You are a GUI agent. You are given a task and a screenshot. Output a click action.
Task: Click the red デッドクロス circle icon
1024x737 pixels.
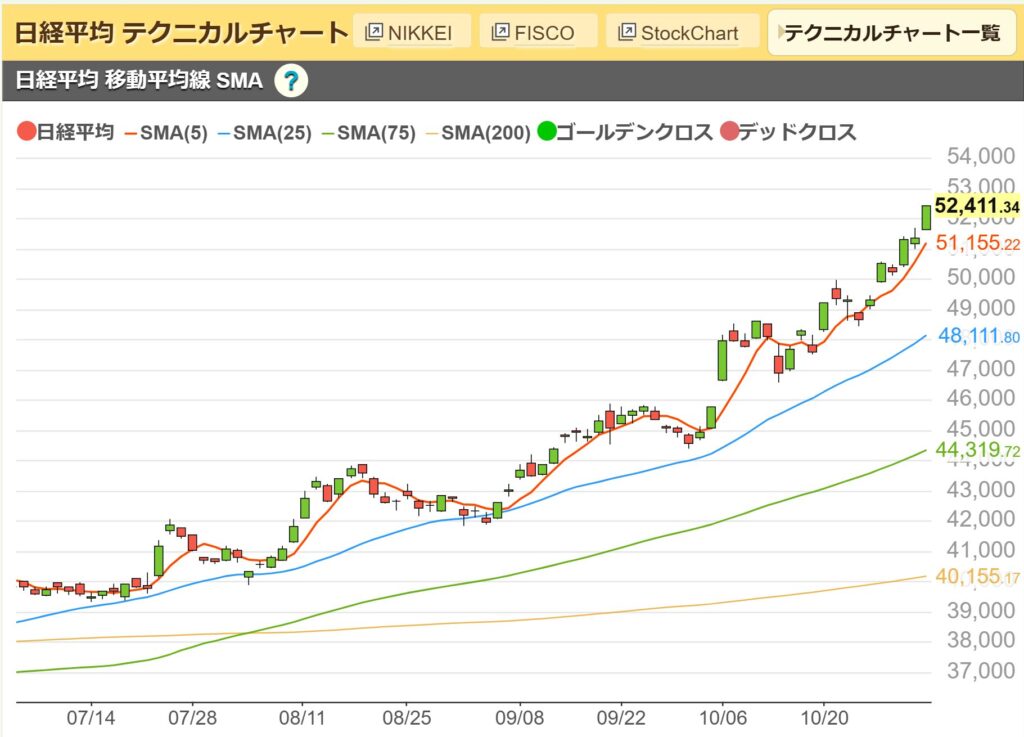tap(730, 131)
